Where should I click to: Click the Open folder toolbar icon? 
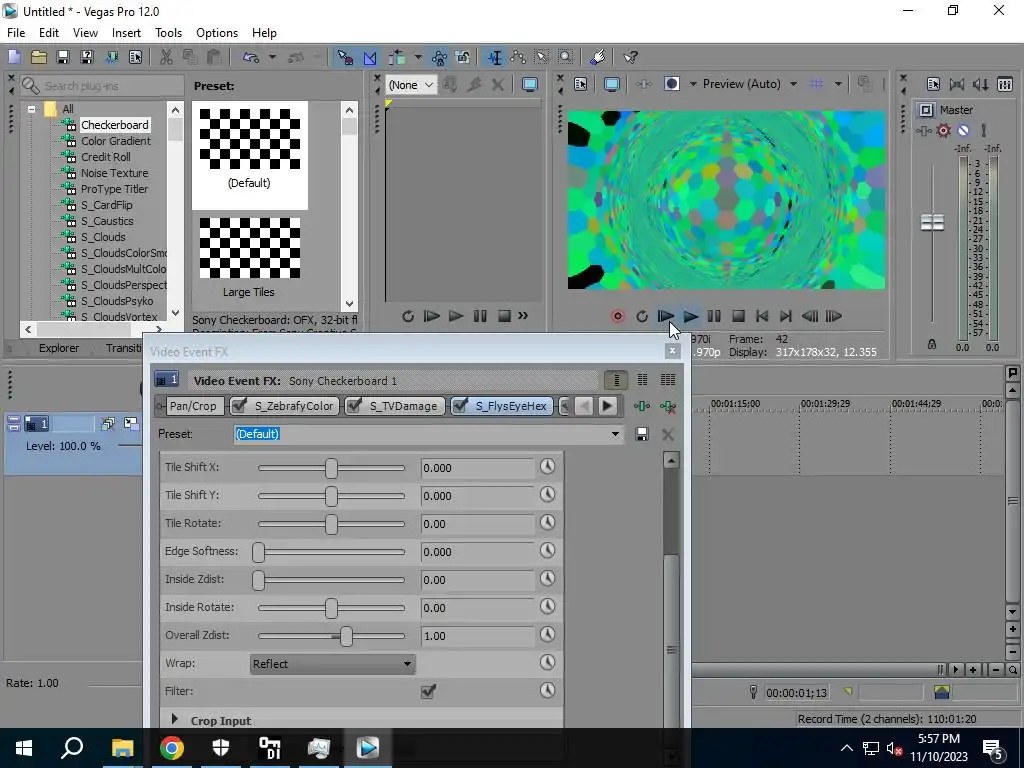[39, 57]
